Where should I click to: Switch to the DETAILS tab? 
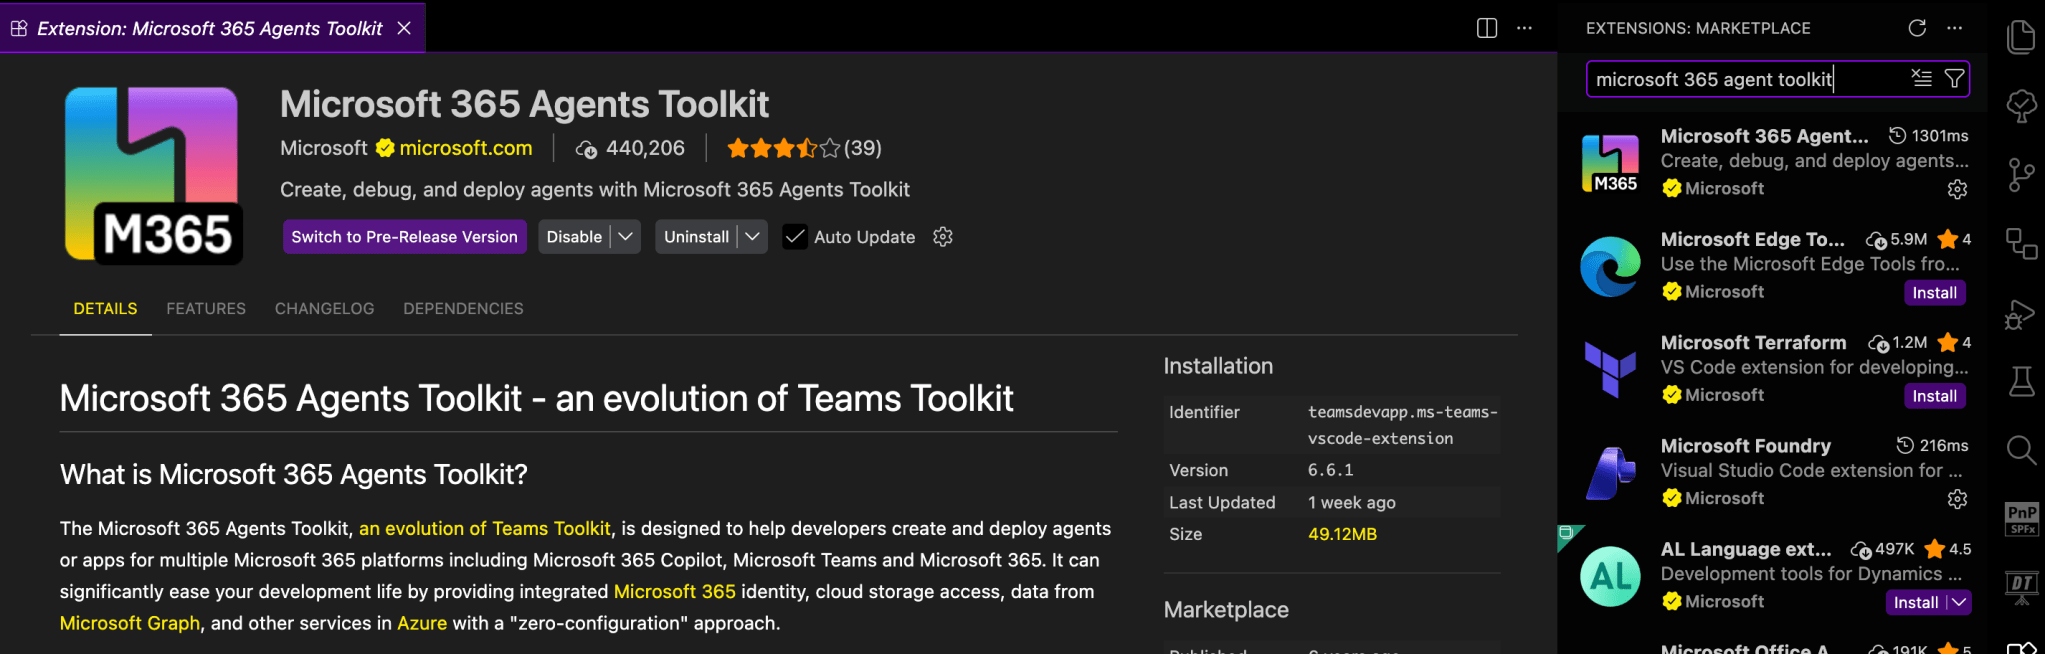(105, 309)
